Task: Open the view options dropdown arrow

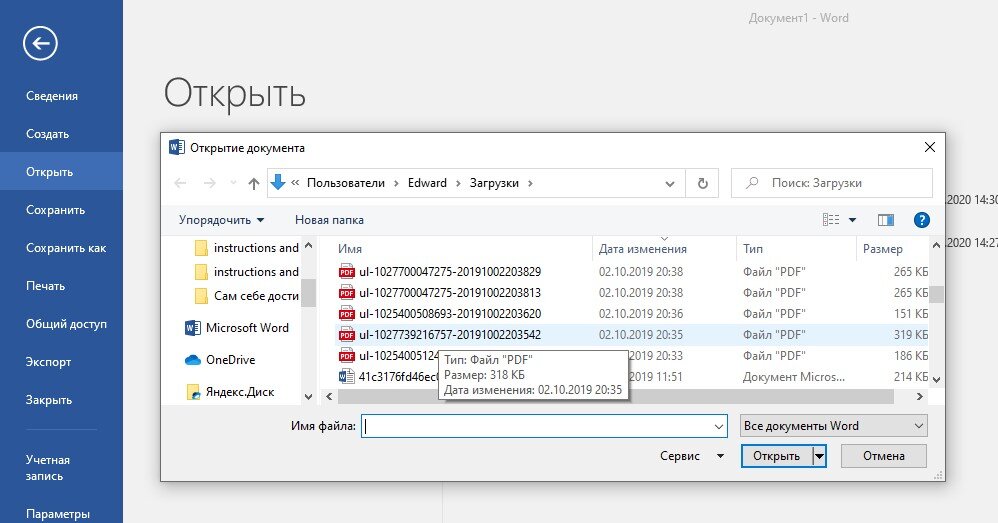Action: point(852,220)
